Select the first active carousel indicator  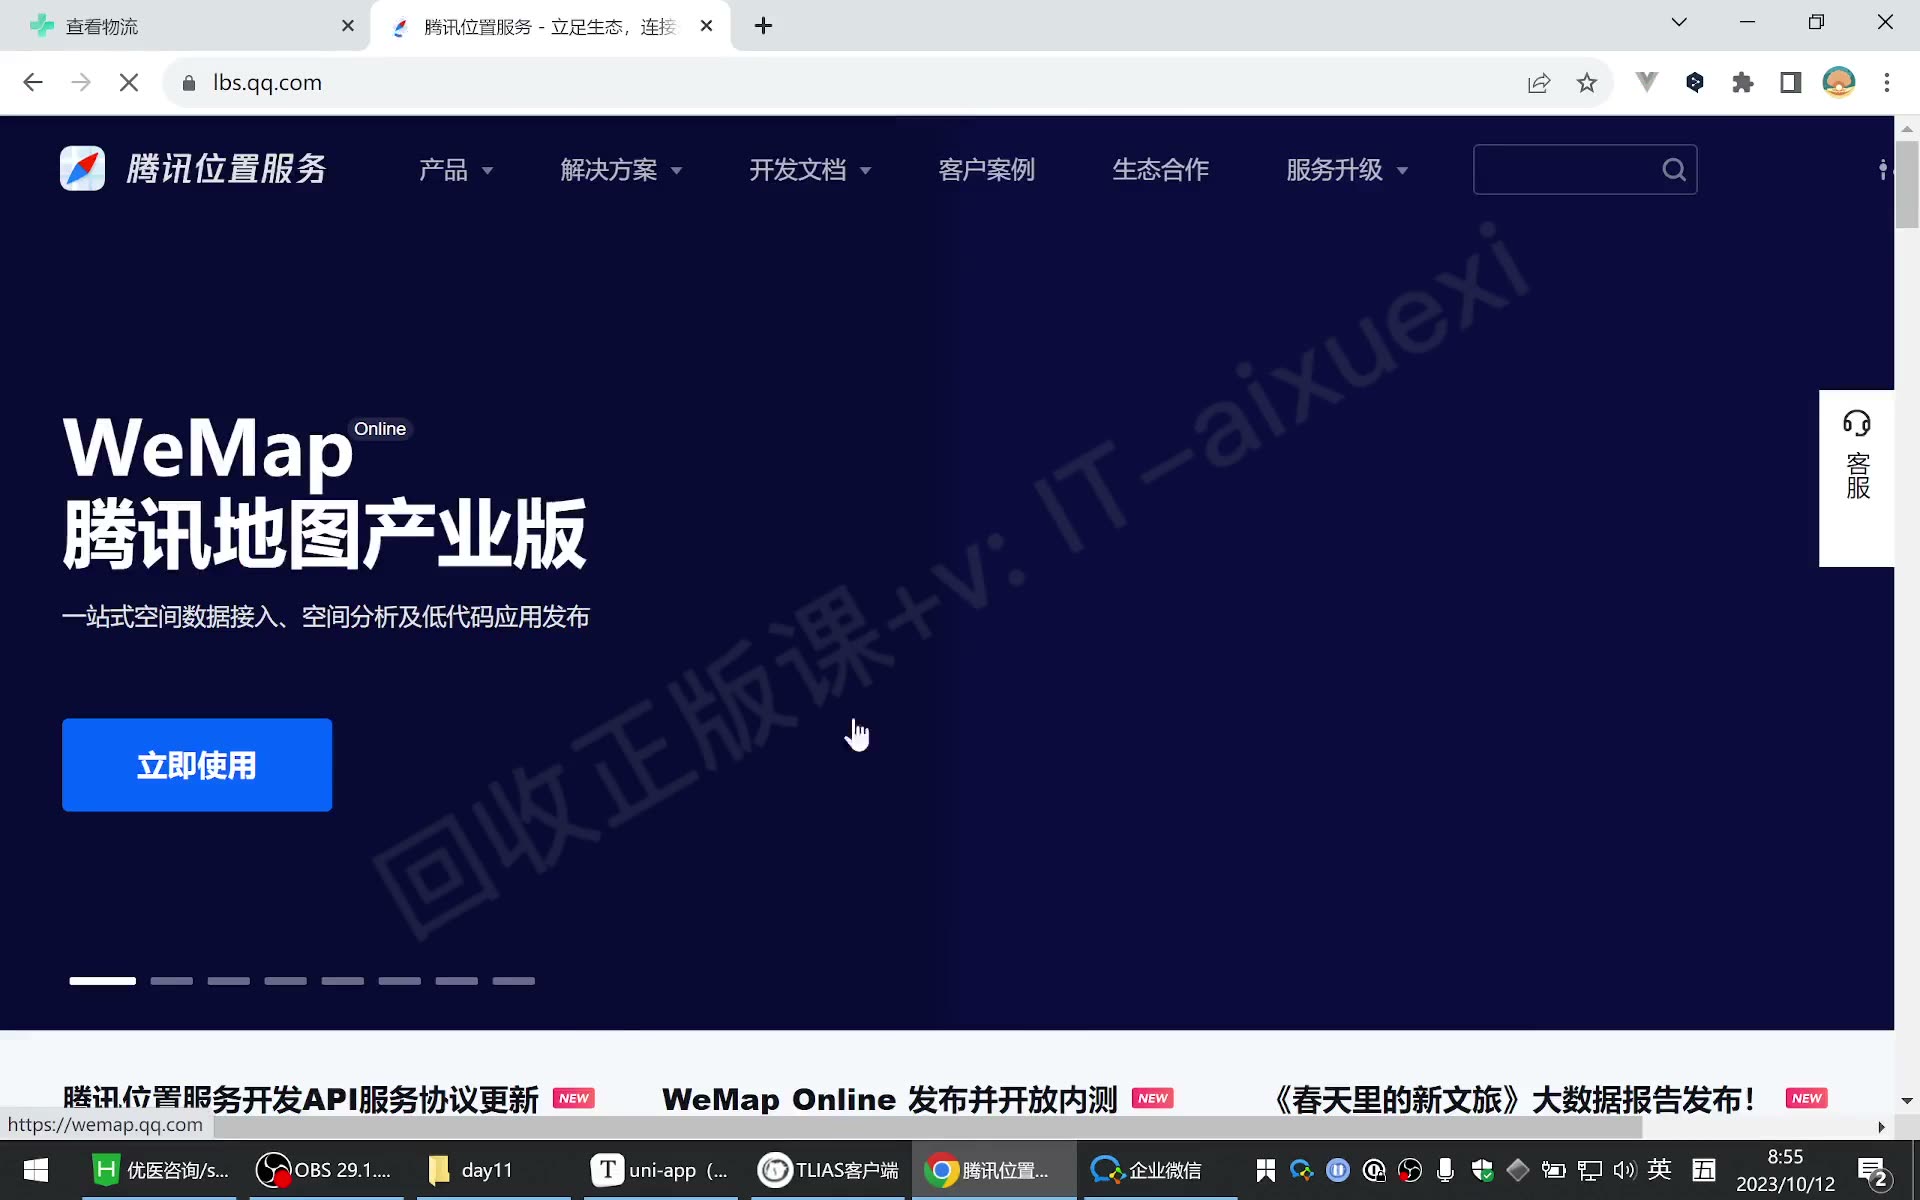[x=102, y=981]
